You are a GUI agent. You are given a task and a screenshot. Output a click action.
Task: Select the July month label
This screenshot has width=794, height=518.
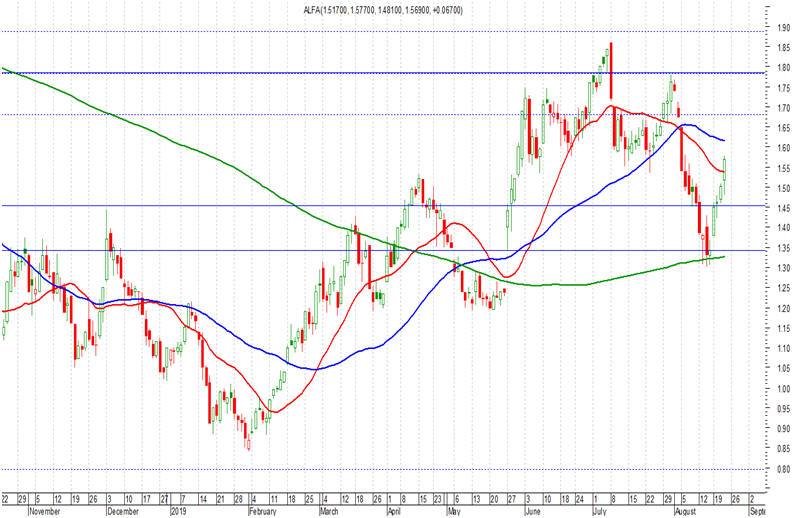pyautogui.click(x=599, y=511)
